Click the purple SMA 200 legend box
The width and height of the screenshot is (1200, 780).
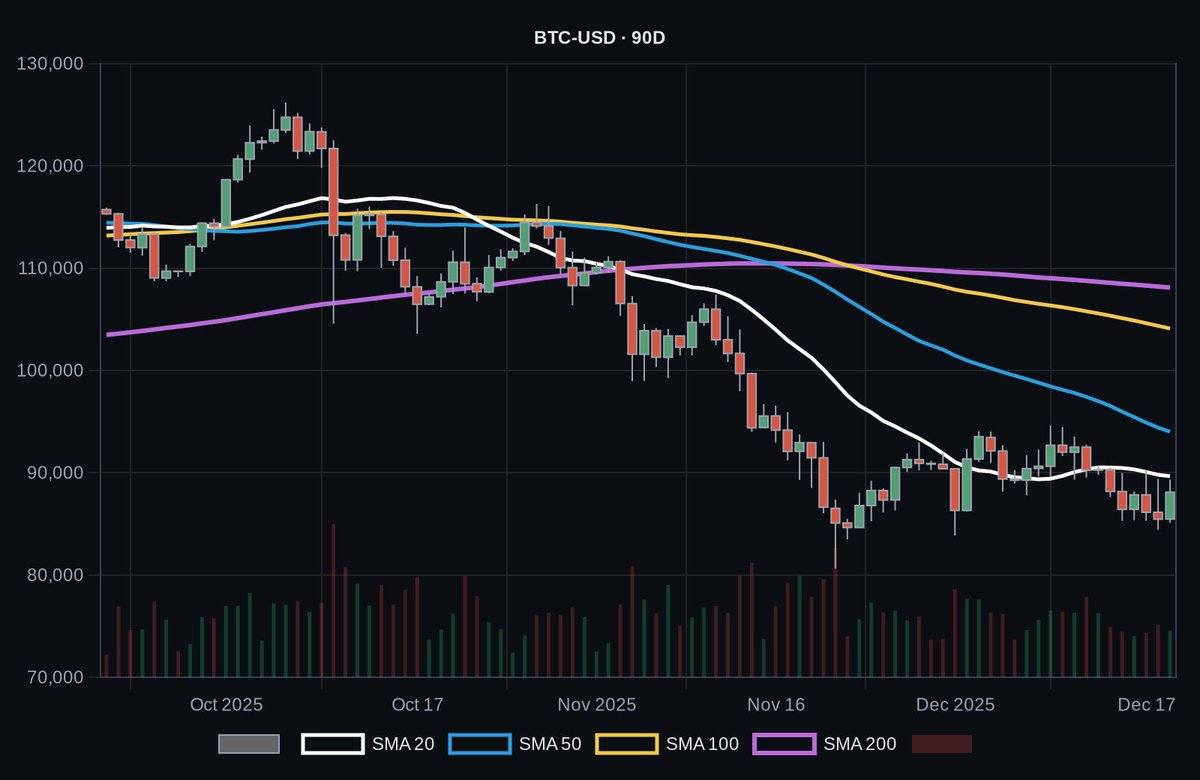tap(784, 744)
